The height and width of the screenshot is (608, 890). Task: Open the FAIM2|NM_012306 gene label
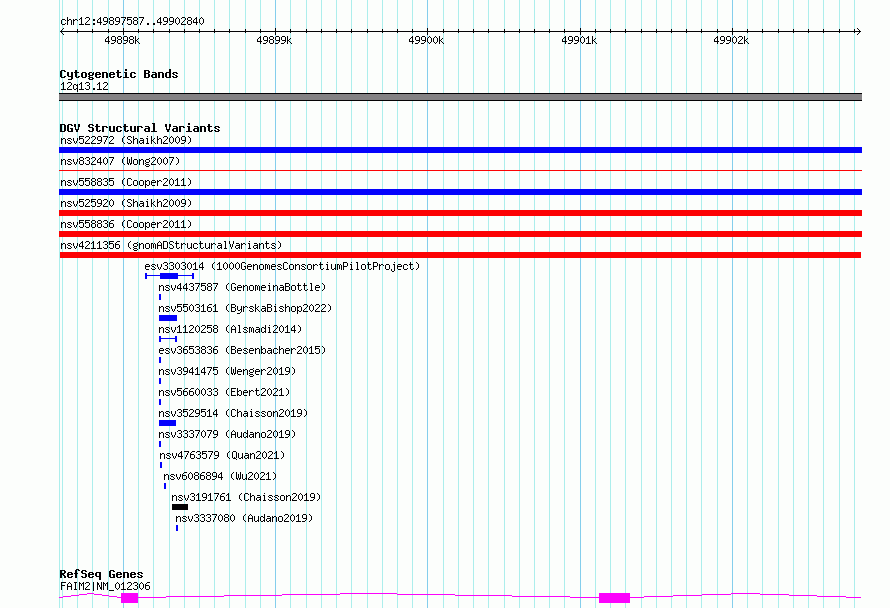point(105,586)
